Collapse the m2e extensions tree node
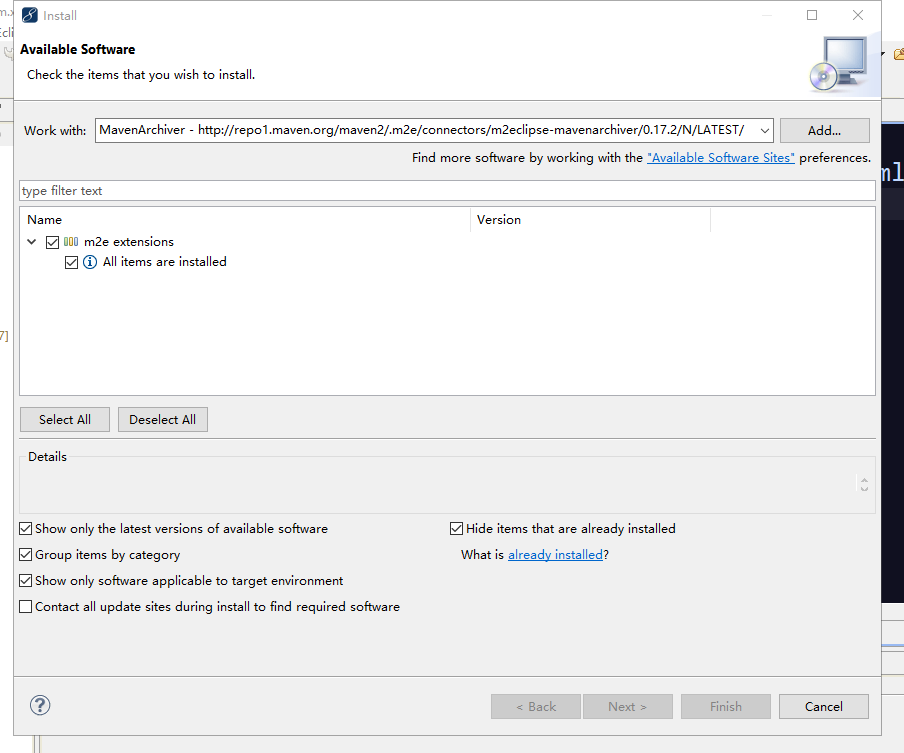 pos(32,242)
